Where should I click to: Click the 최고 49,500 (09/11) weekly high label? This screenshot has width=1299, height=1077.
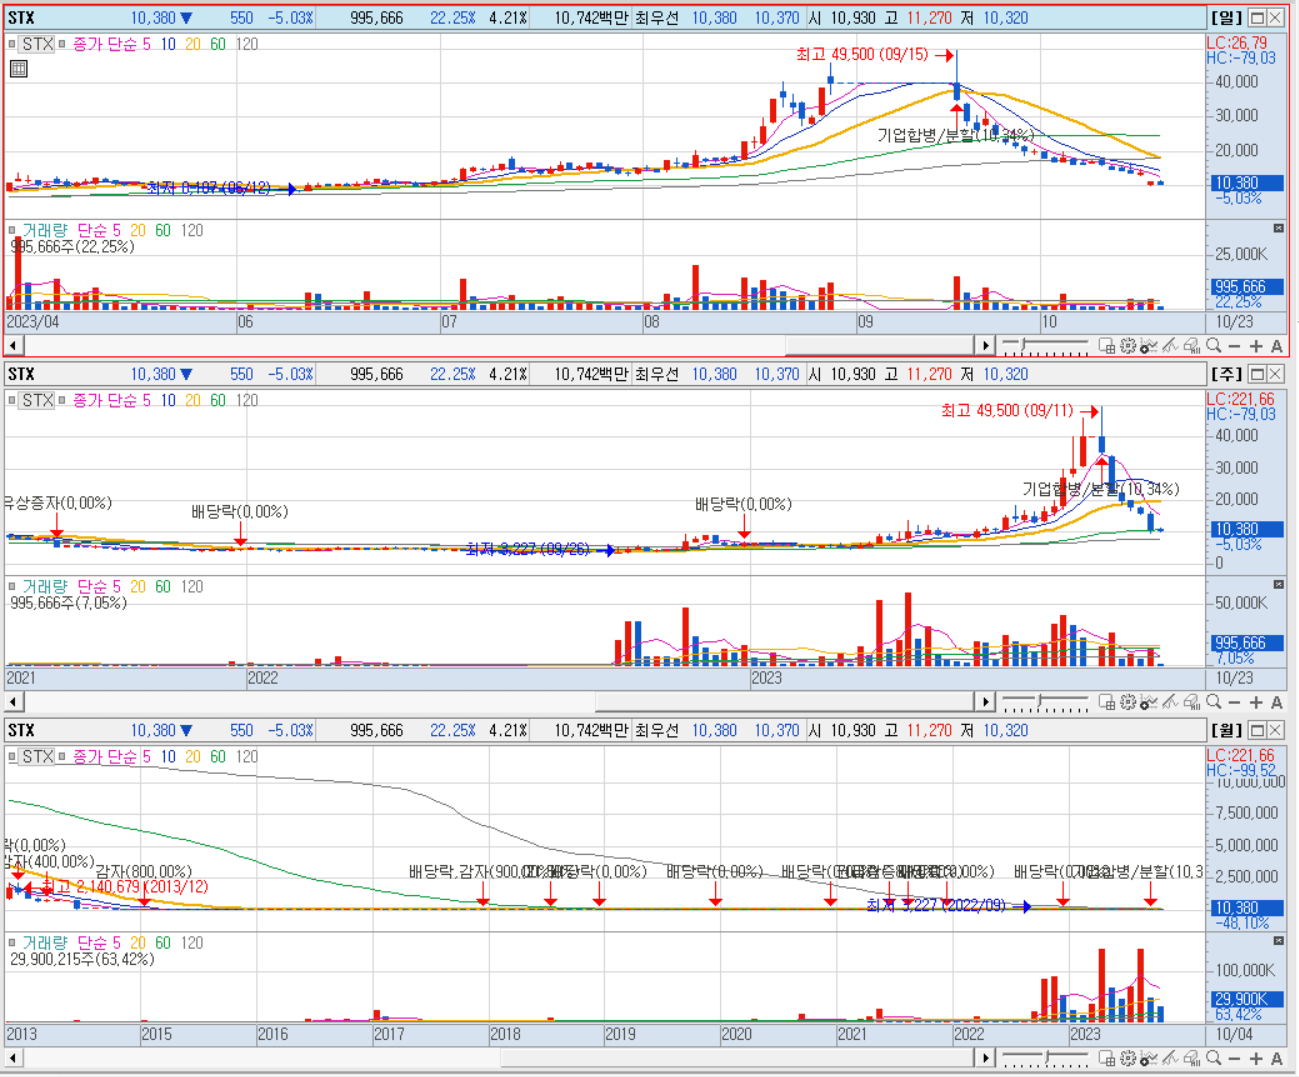click(x=1007, y=410)
